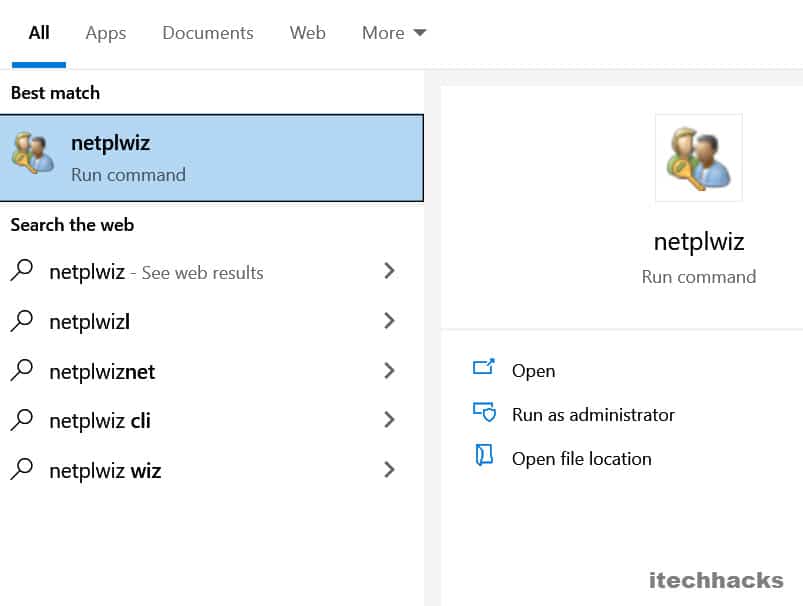Click the Open file location icon

tap(484, 457)
